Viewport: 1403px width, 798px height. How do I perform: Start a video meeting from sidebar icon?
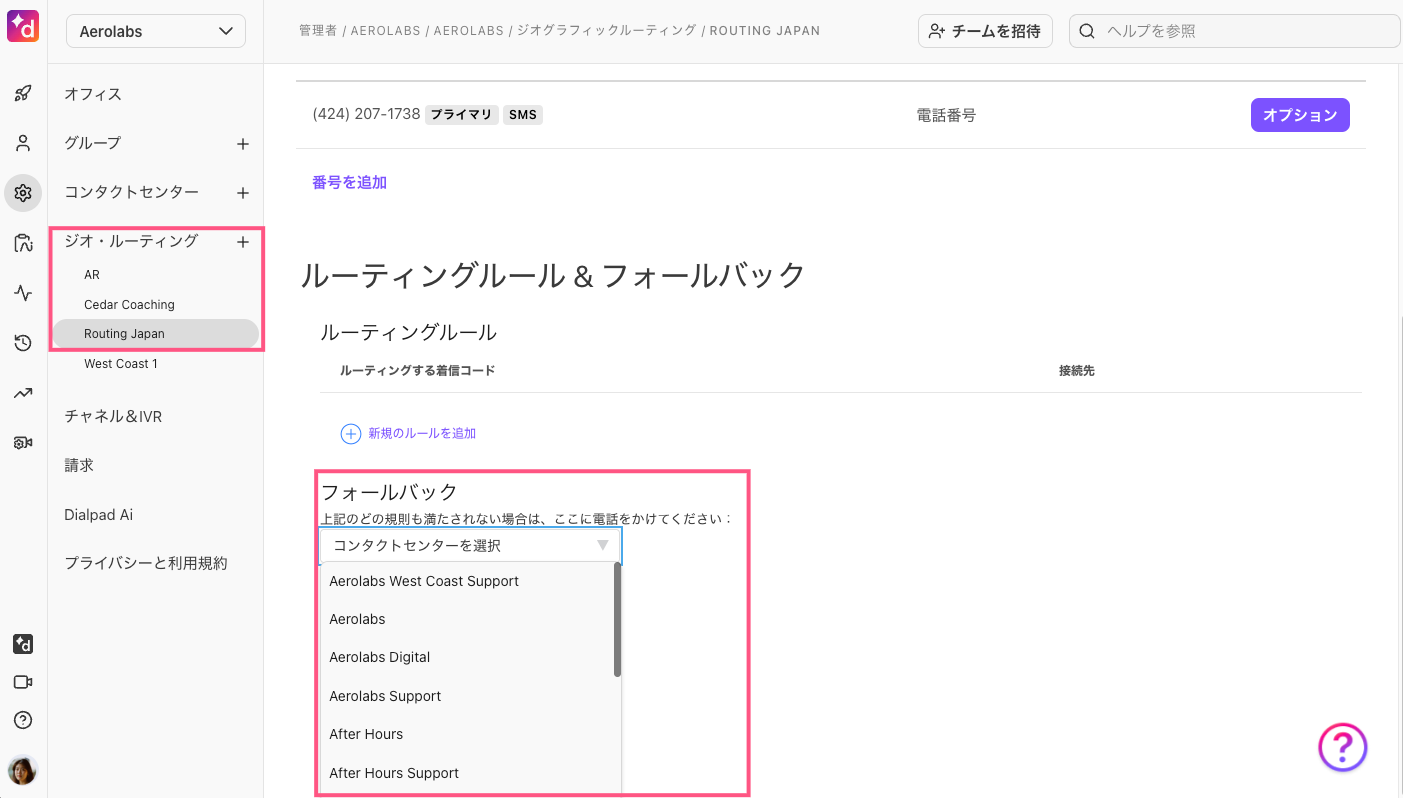[x=23, y=682]
